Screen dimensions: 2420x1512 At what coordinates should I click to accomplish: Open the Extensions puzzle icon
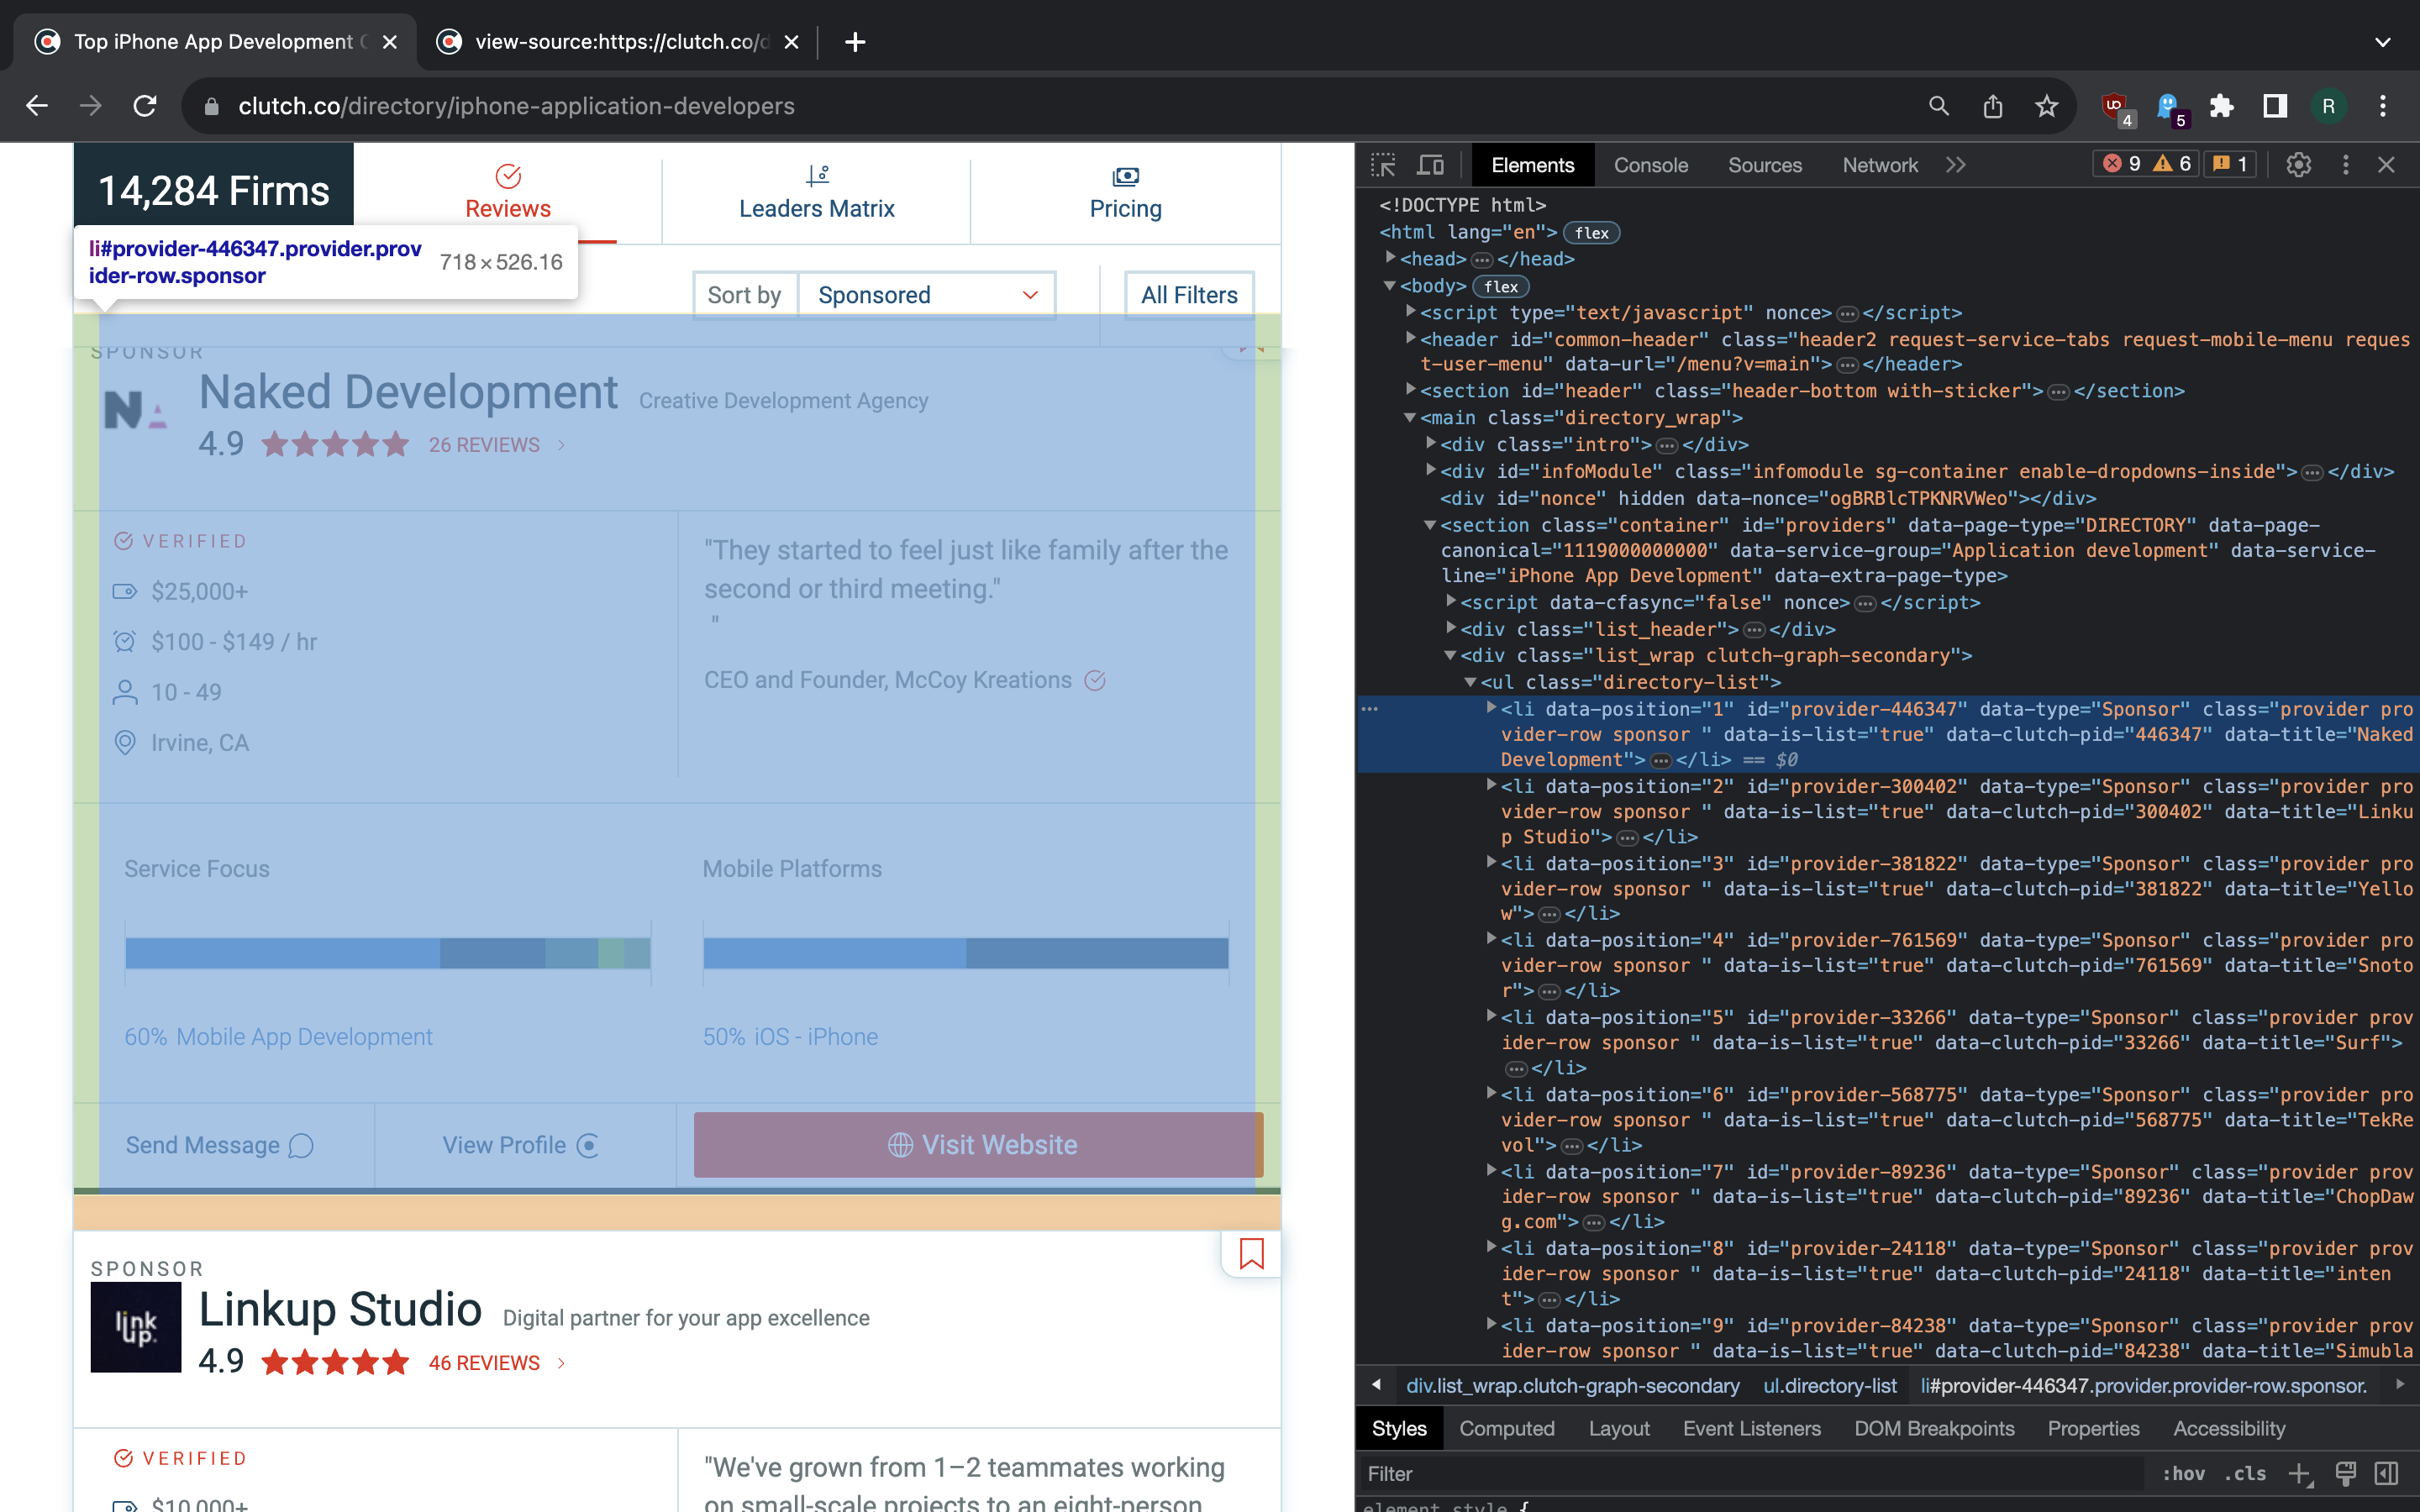(x=2221, y=106)
